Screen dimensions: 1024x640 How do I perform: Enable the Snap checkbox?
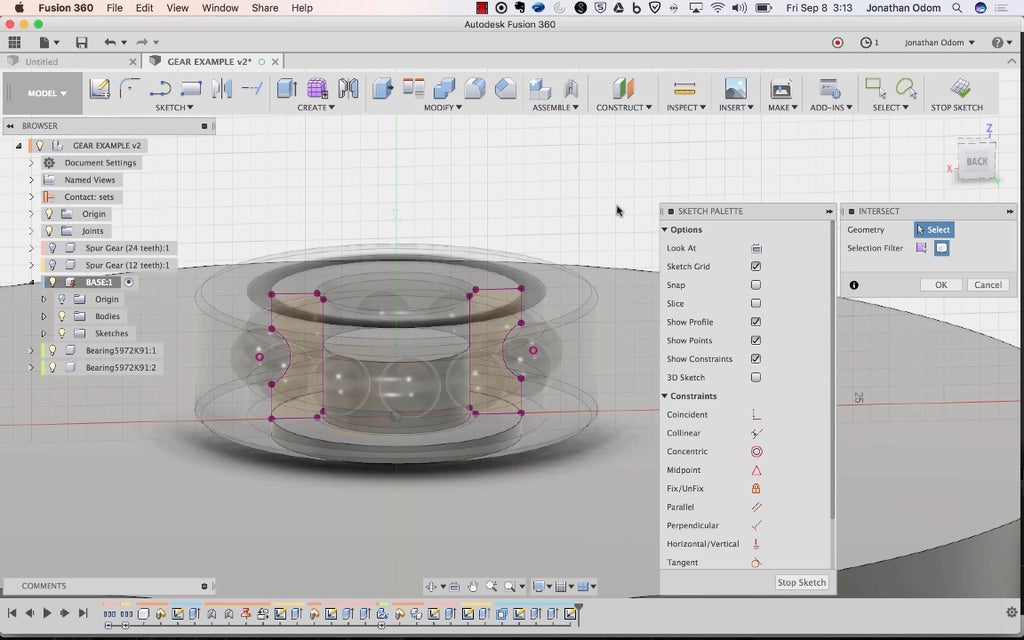click(756, 285)
